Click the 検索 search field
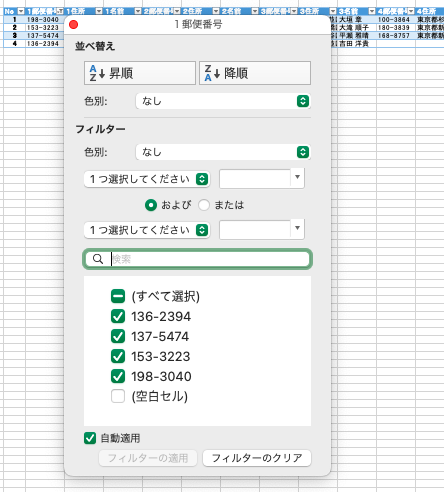 tap(197, 259)
